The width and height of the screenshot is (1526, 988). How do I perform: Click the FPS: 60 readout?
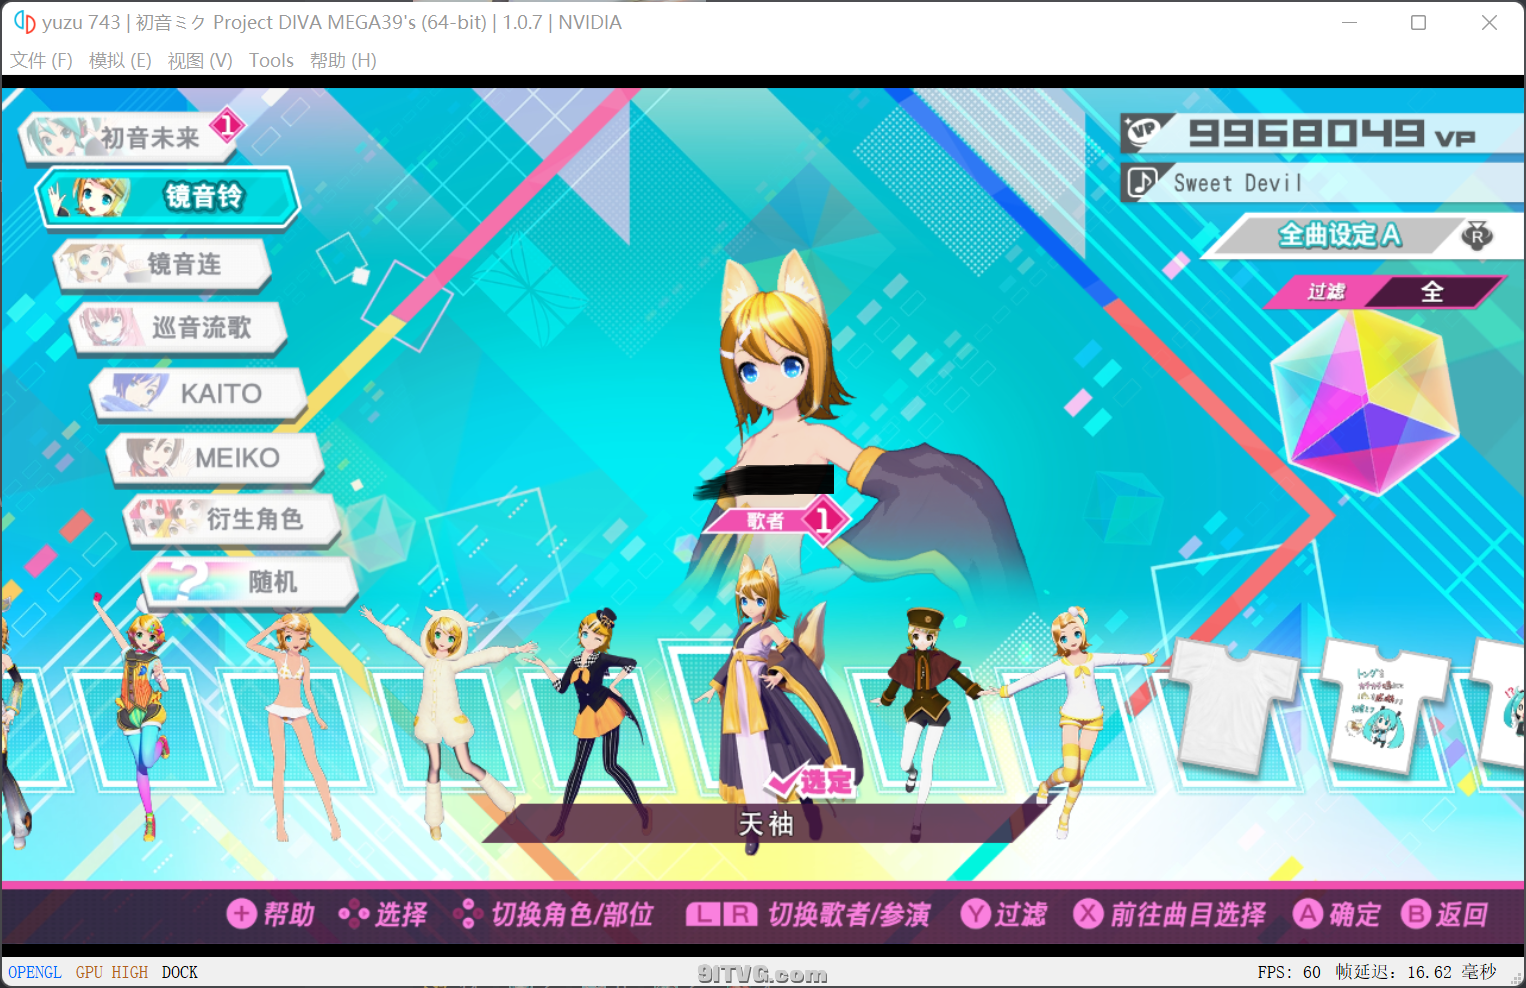tap(1289, 972)
